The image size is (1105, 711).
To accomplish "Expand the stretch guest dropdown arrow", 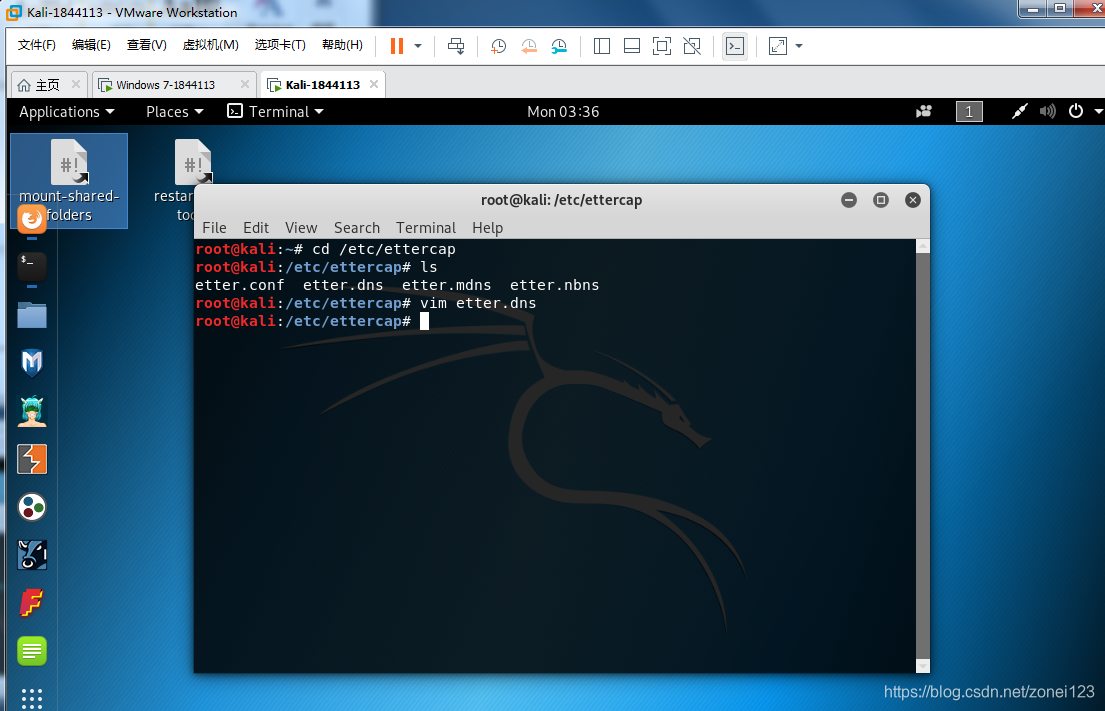I will [x=798, y=46].
